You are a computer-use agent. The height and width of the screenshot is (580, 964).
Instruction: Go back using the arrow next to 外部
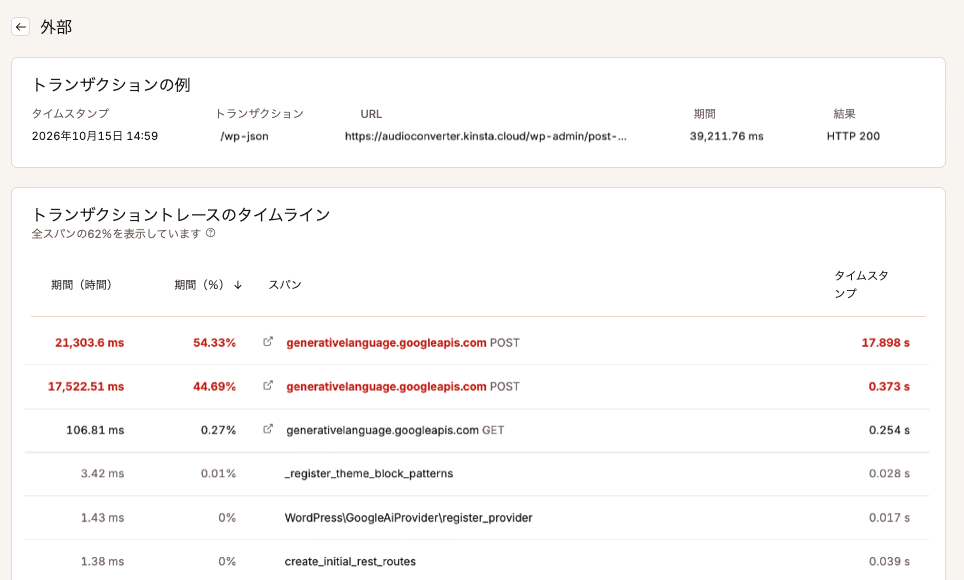pyautogui.click(x=21, y=27)
